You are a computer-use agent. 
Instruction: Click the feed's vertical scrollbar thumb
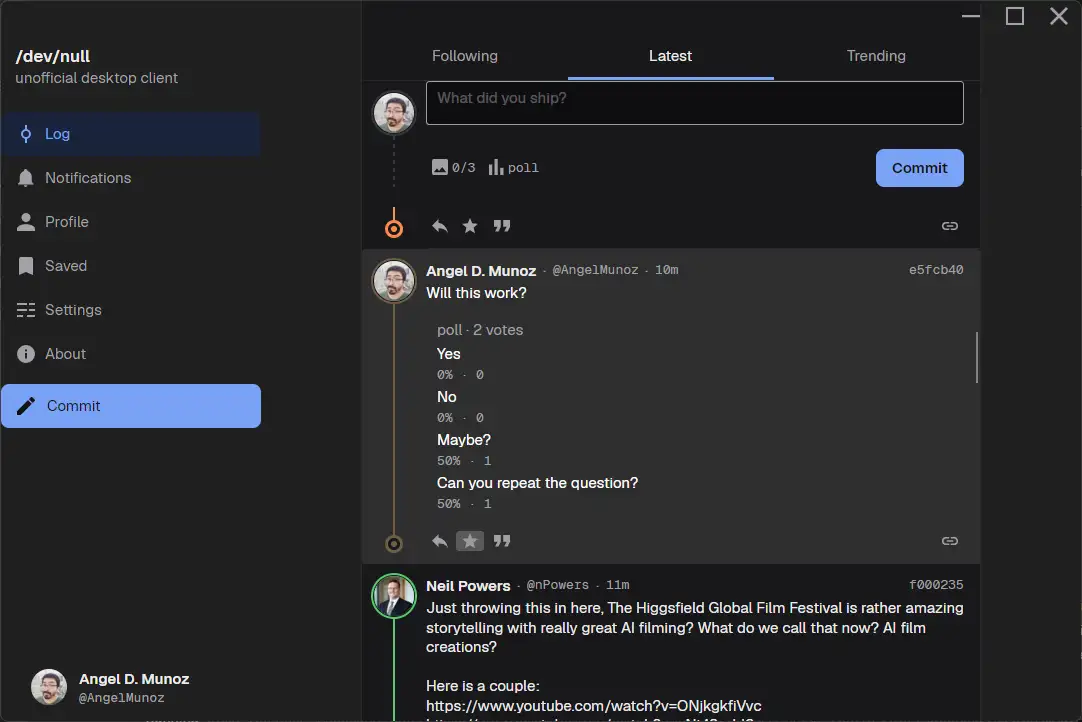[976, 358]
